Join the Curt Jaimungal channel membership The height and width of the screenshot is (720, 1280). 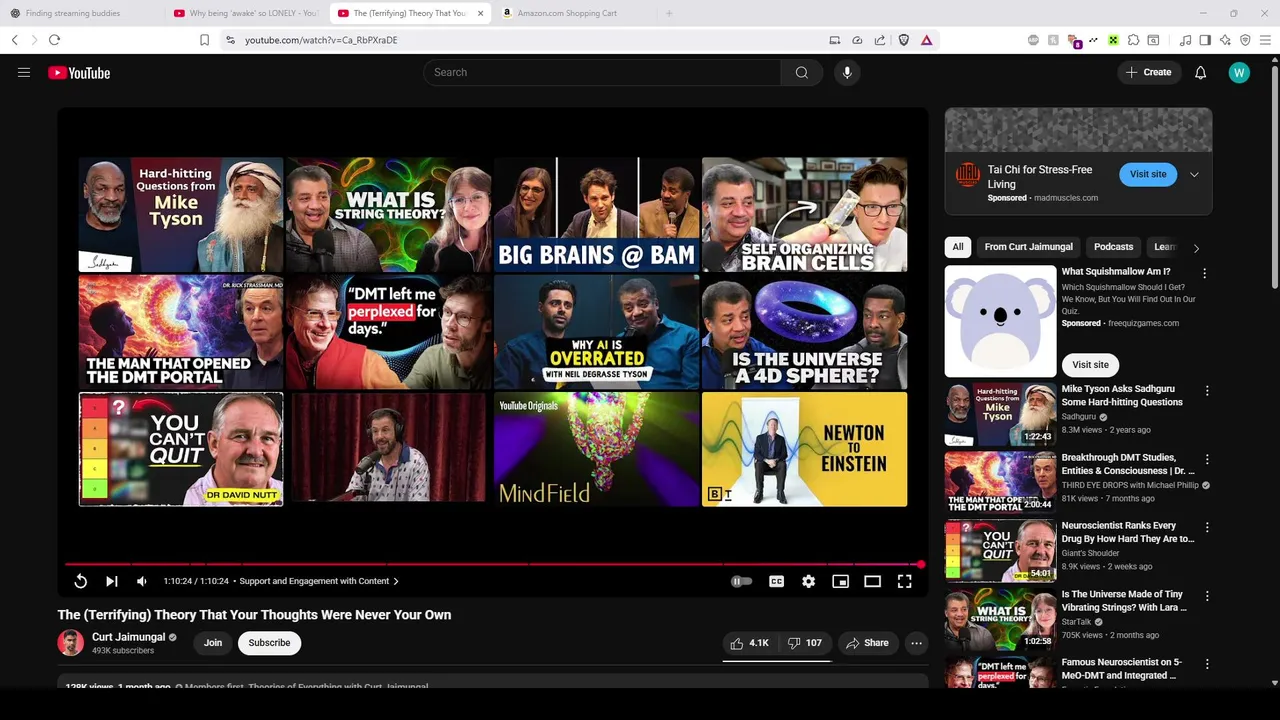click(x=213, y=643)
